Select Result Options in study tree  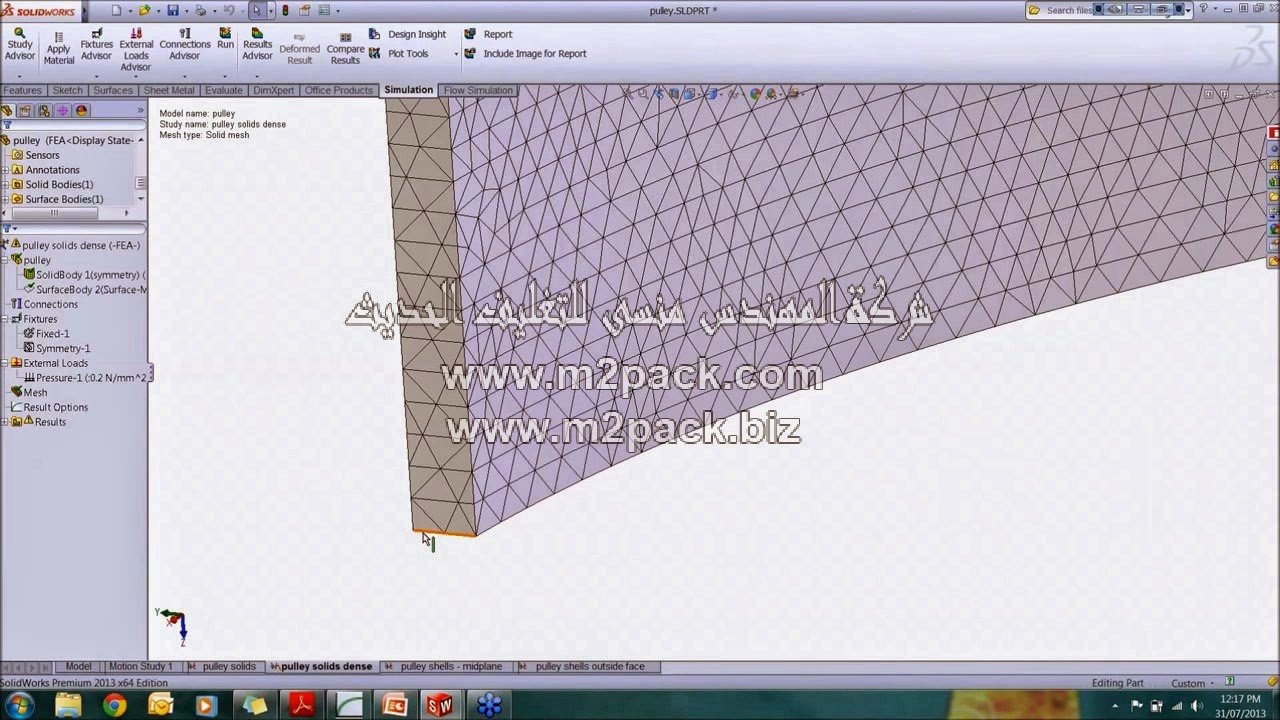pos(49,407)
